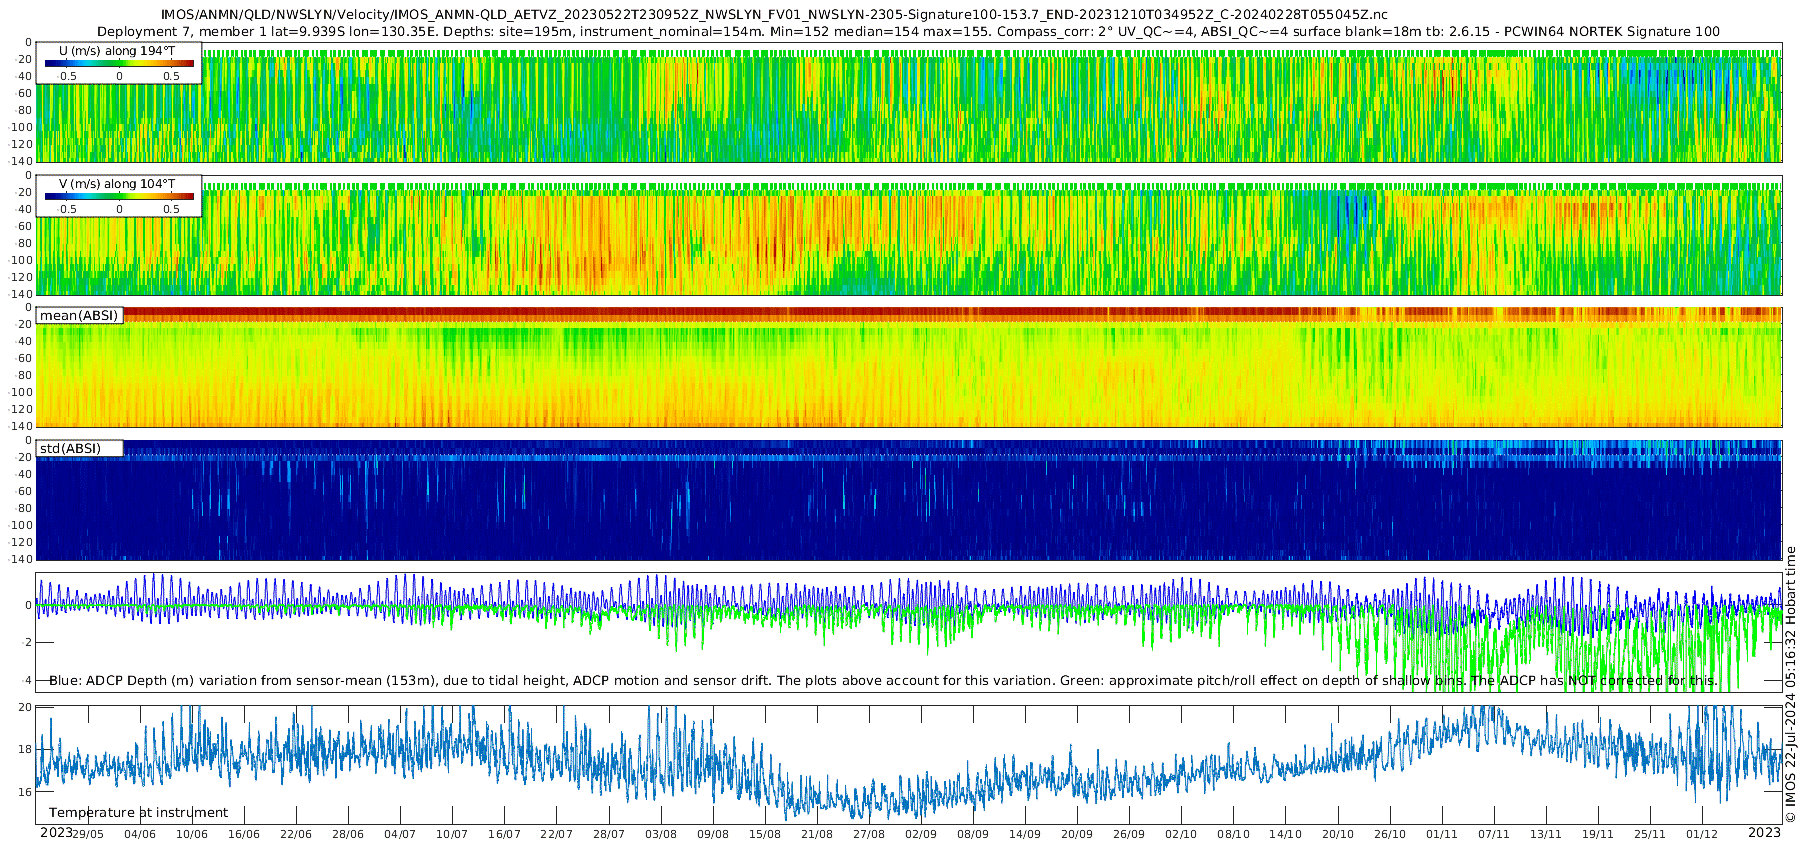The height and width of the screenshot is (850, 1800).
Task: Select the std(ABSI) panel label
Action: pyautogui.click(x=70, y=448)
